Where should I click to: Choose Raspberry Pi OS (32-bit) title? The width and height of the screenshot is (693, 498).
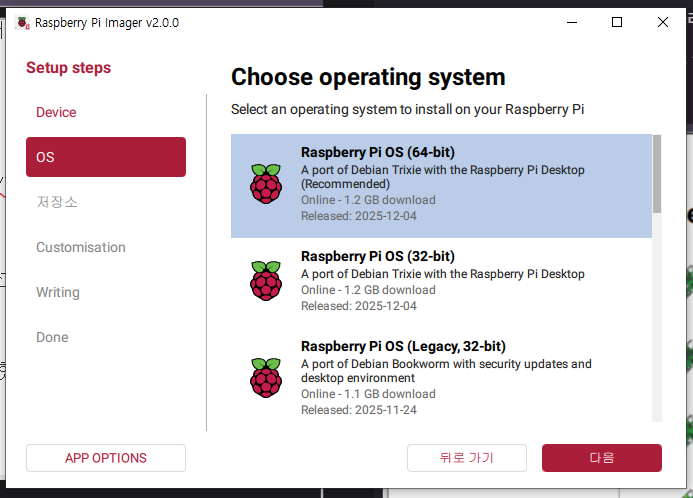pyautogui.click(x=378, y=256)
